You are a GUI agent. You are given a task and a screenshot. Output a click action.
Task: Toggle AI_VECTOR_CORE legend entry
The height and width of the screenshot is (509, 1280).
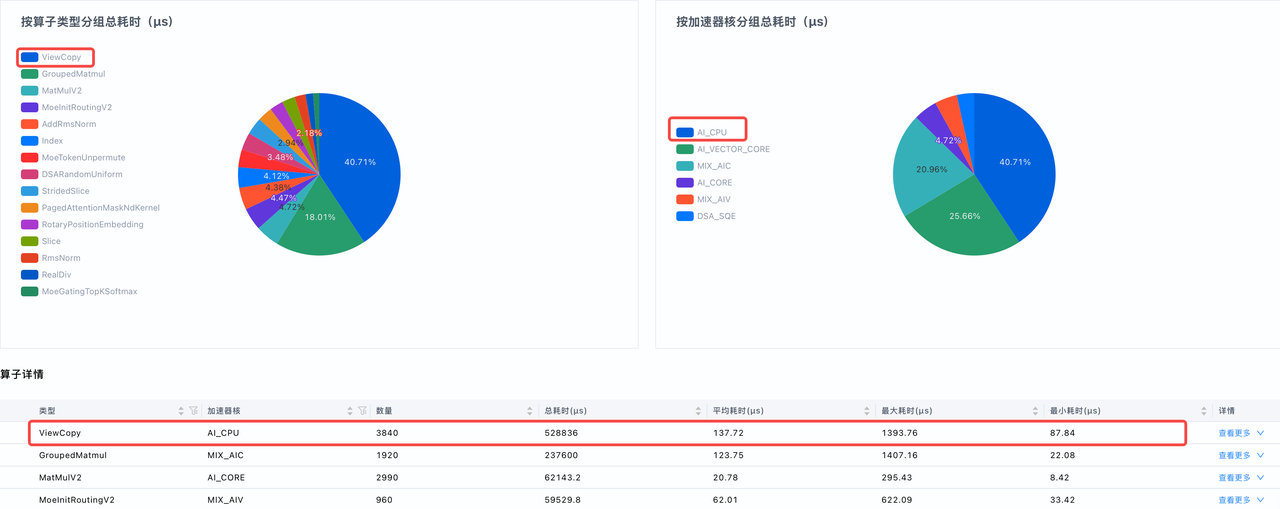click(723, 149)
